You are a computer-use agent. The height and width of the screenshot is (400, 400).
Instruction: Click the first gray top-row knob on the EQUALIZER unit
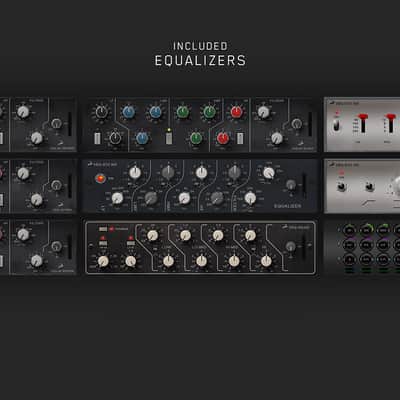(x=168, y=172)
